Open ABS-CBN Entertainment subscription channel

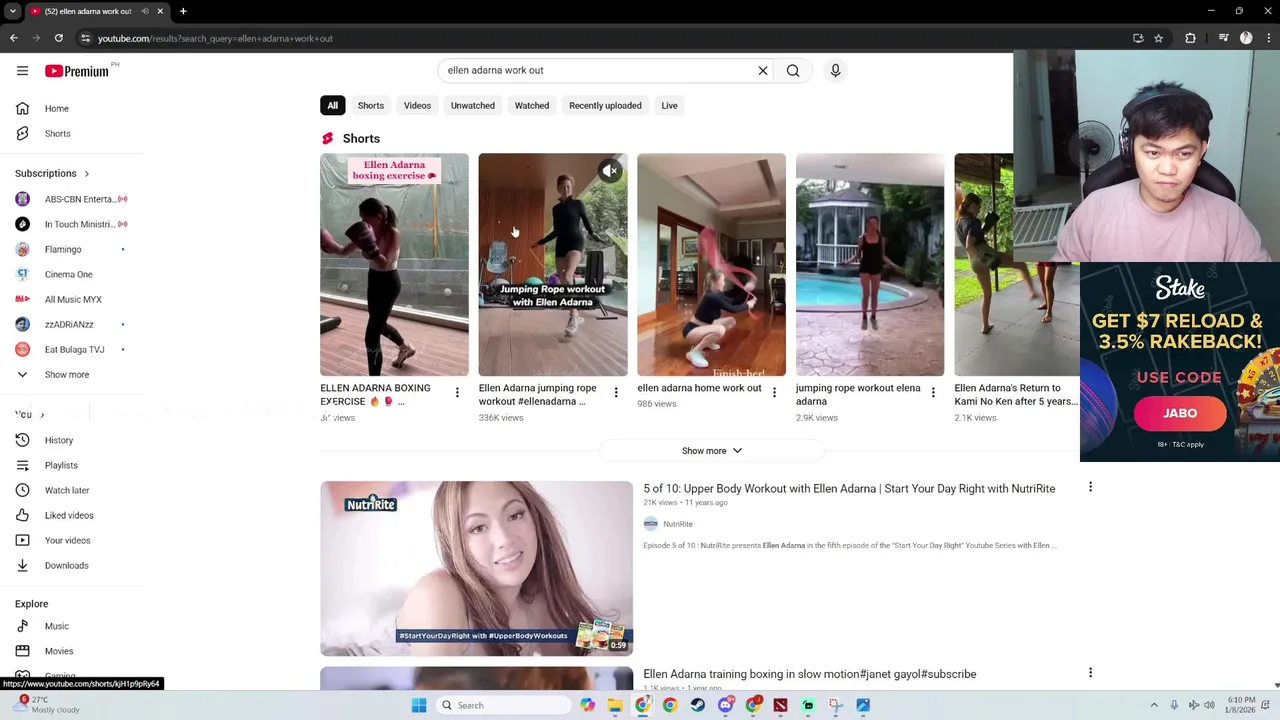click(x=72, y=199)
